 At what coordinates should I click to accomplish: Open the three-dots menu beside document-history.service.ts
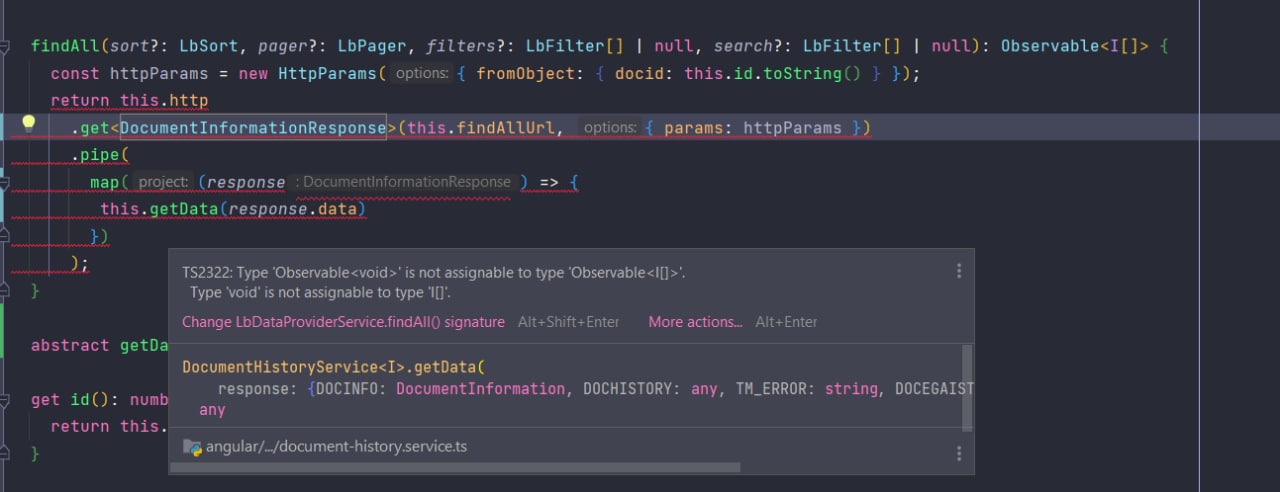coord(959,453)
